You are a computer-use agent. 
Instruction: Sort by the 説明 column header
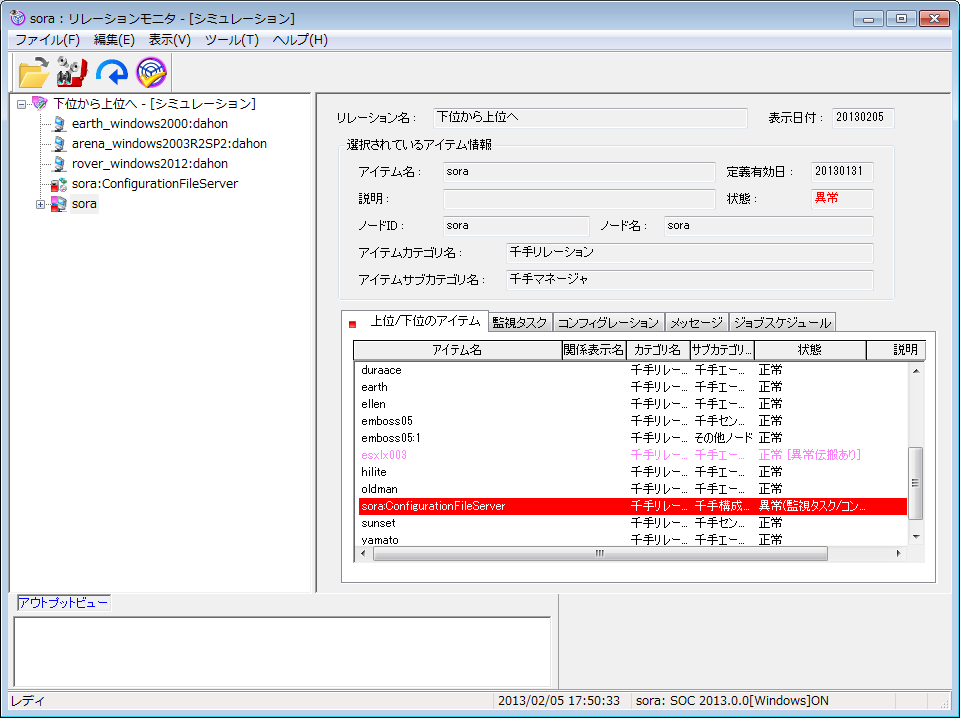coord(896,350)
